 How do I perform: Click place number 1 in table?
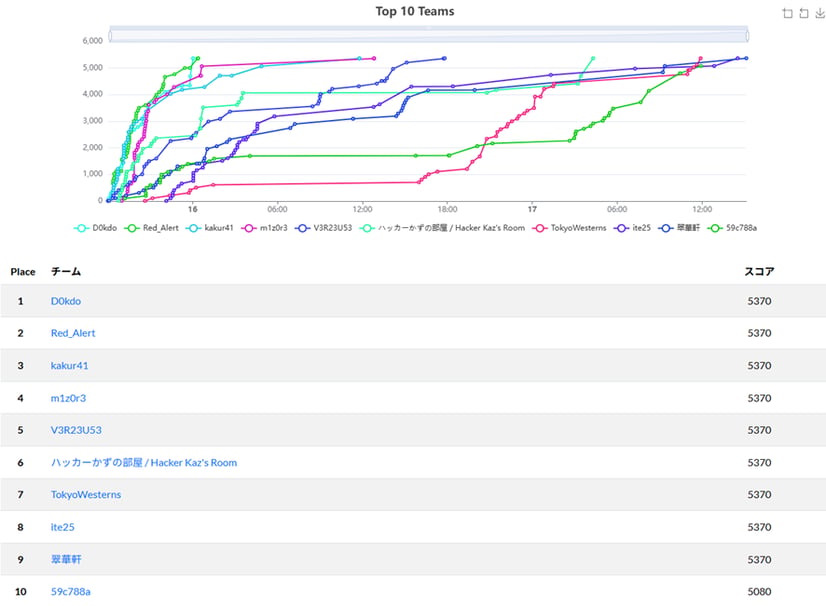click(x=21, y=301)
